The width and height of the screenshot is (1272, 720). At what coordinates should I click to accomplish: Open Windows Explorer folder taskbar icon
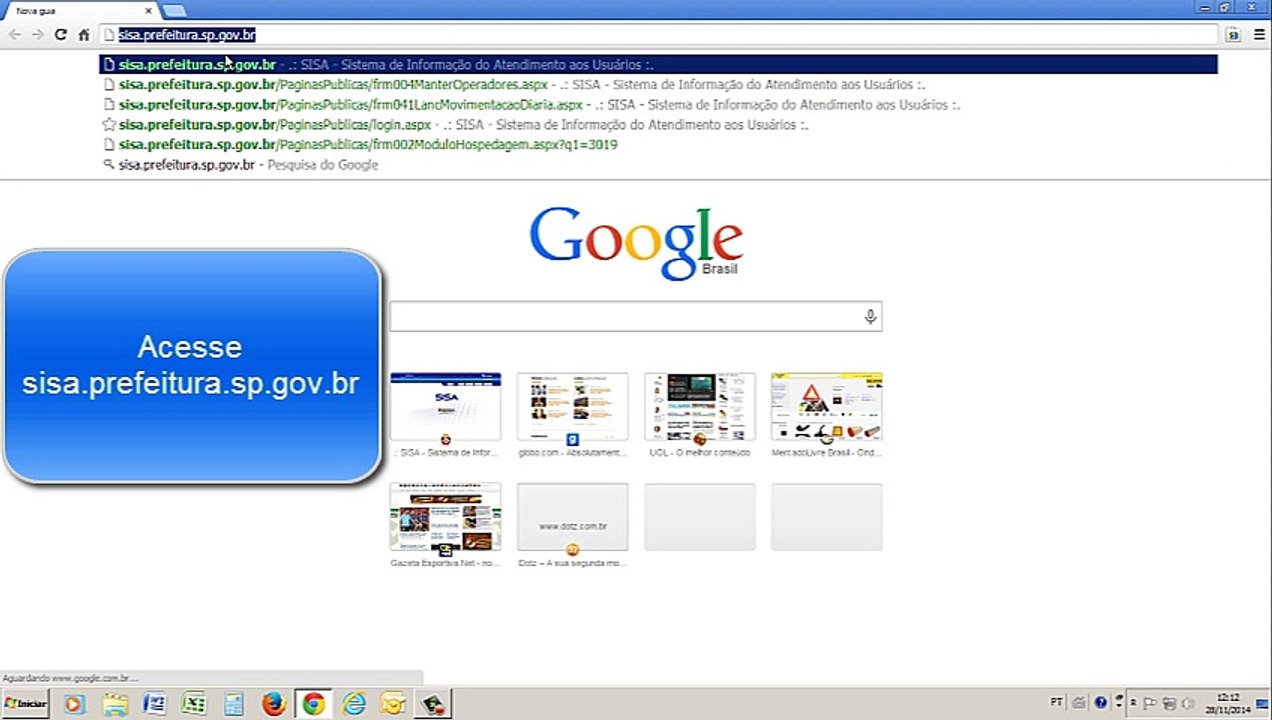(x=115, y=704)
